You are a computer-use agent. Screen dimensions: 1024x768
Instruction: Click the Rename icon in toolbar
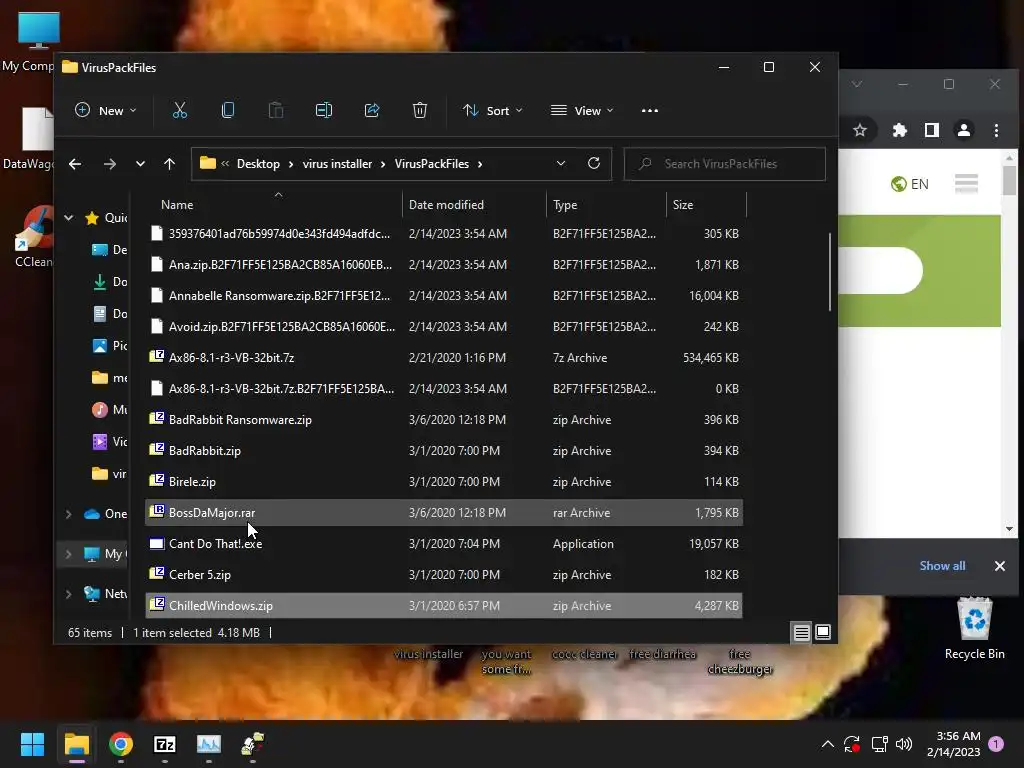click(x=324, y=110)
